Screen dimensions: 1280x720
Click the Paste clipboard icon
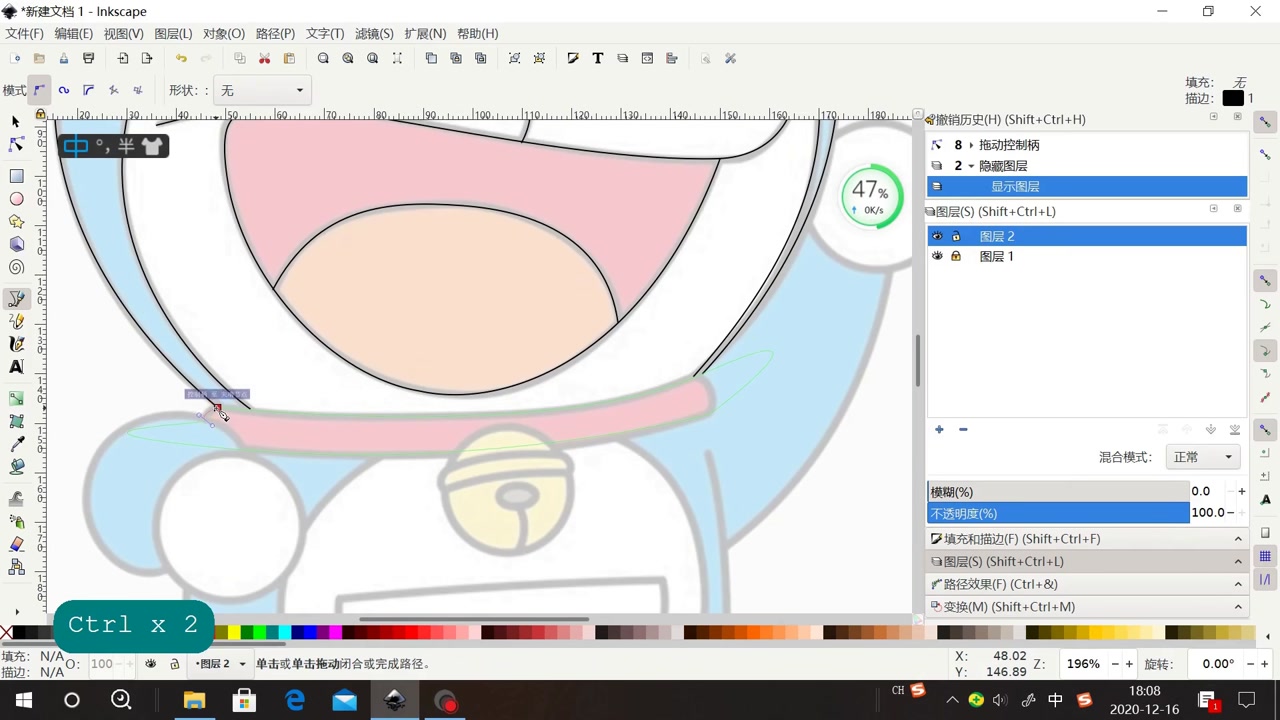289,58
